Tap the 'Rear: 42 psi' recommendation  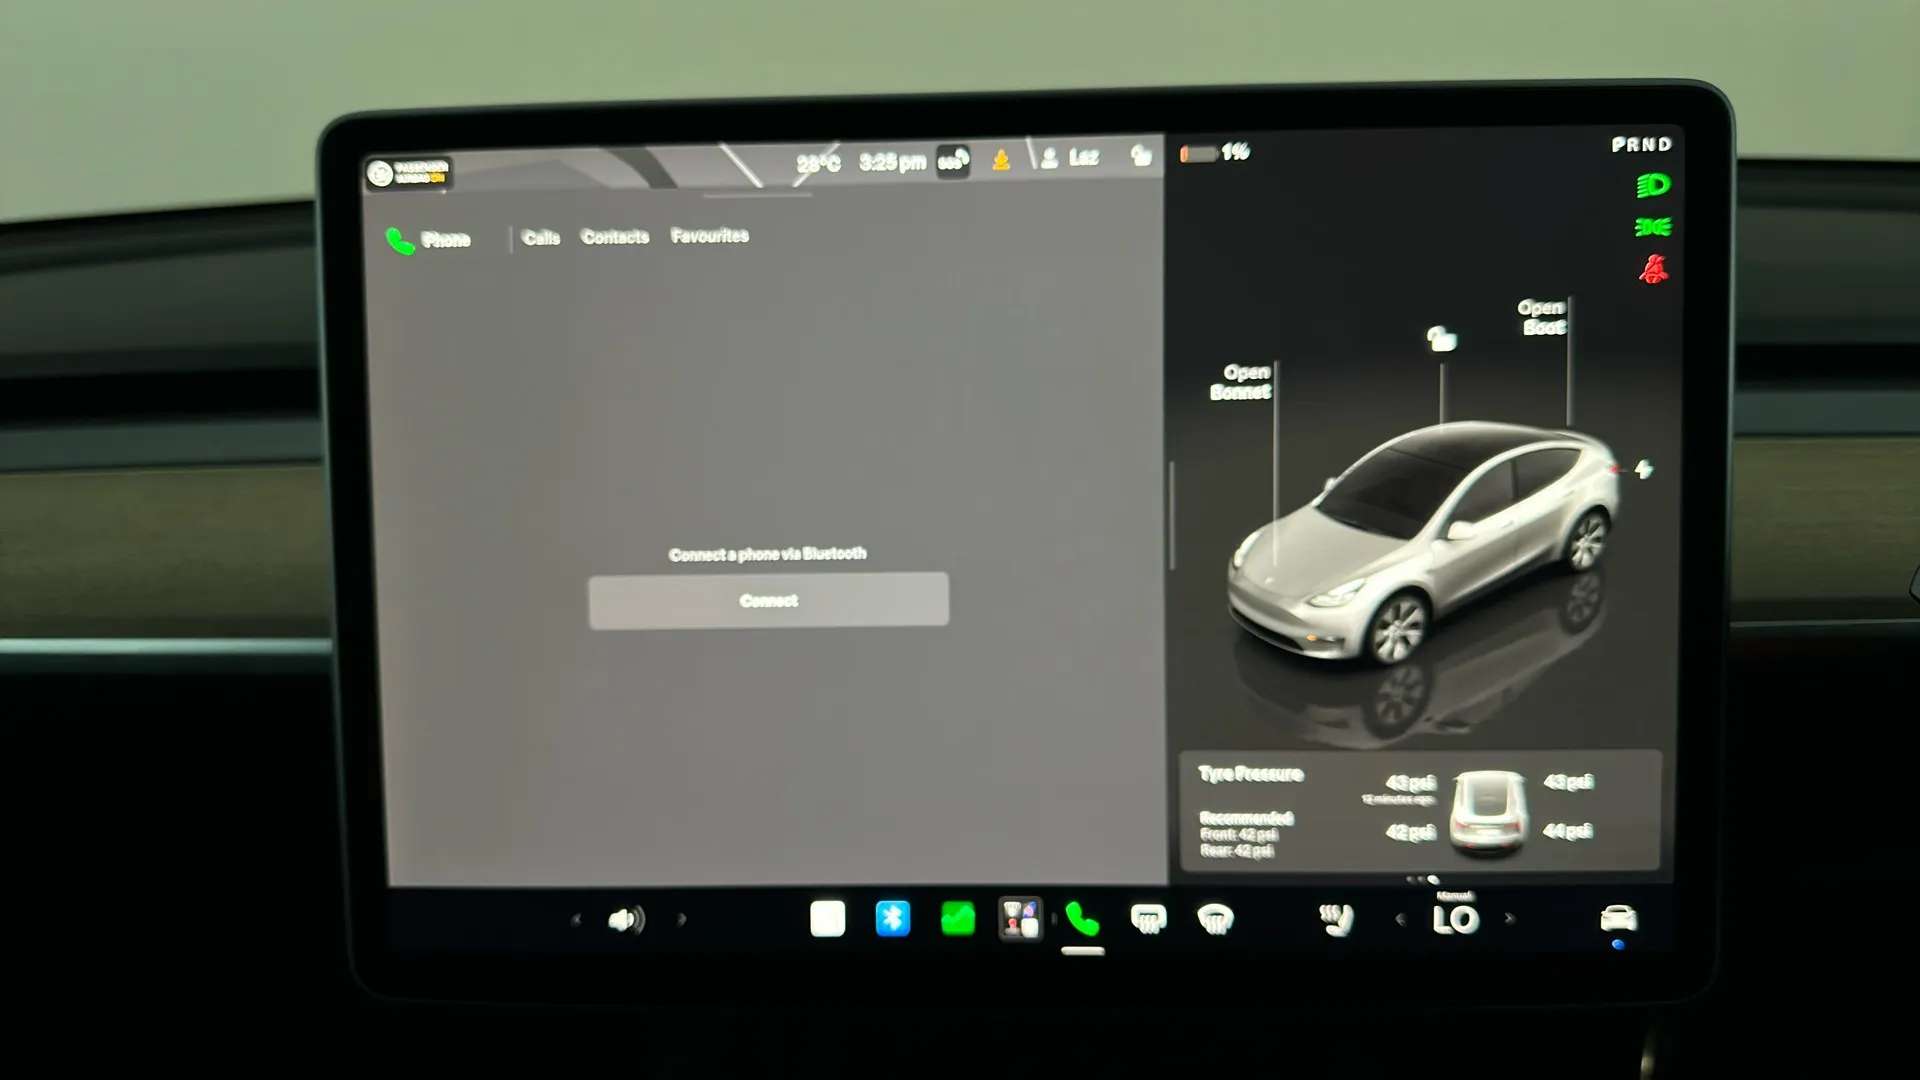1237,851
